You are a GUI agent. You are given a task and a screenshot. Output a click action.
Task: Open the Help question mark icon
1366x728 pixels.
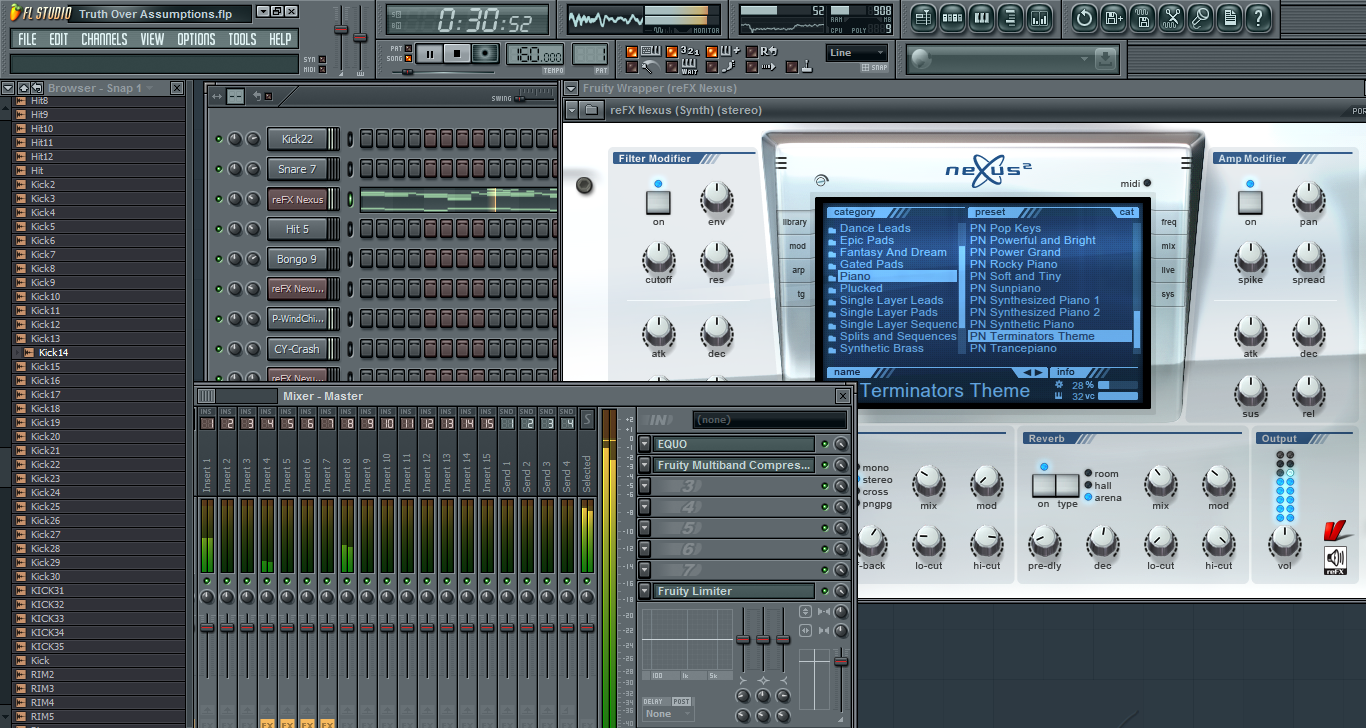point(1259,17)
